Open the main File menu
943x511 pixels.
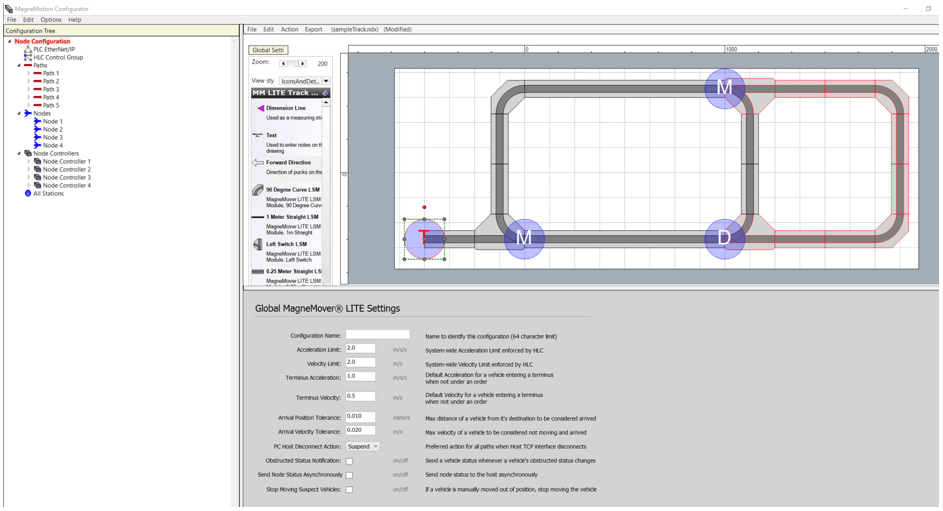[x=11, y=20]
